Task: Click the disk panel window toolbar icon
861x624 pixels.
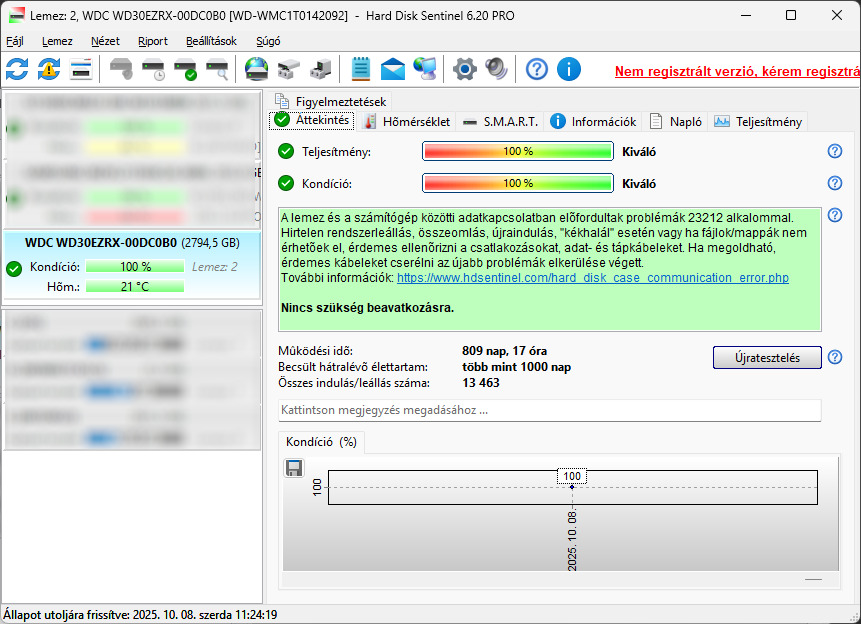Action: [81, 70]
